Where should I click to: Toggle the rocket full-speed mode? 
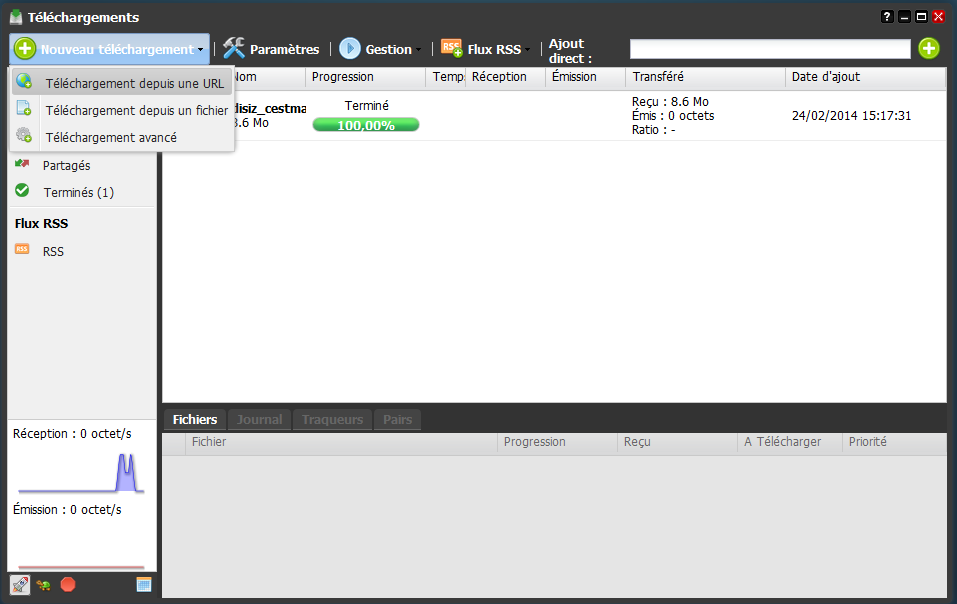click(x=20, y=585)
